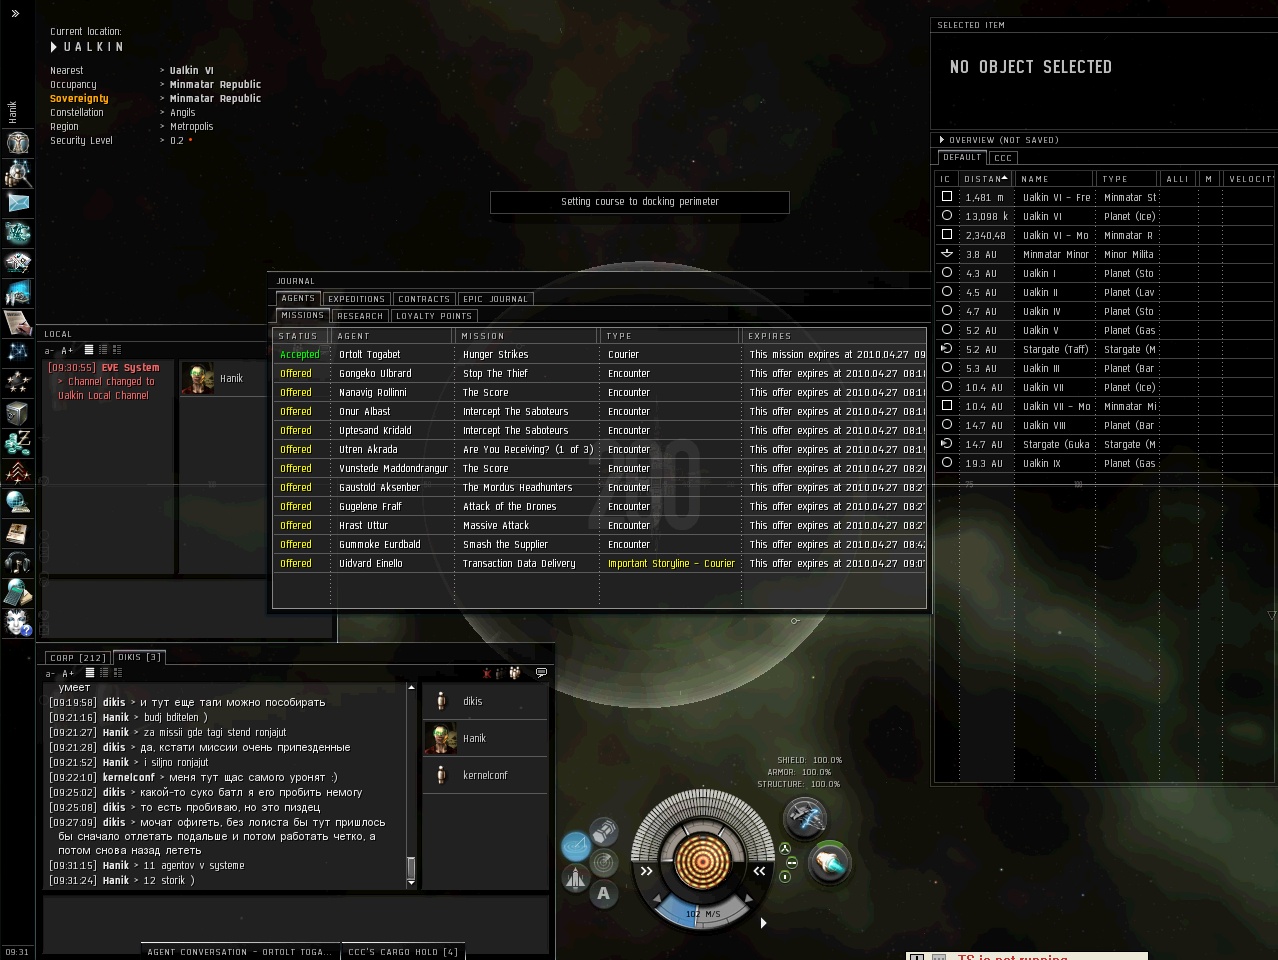Viewport: 1278px width, 960px height.
Task: Open the Assets cube icon in the Neocom
Action: (x=17, y=412)
